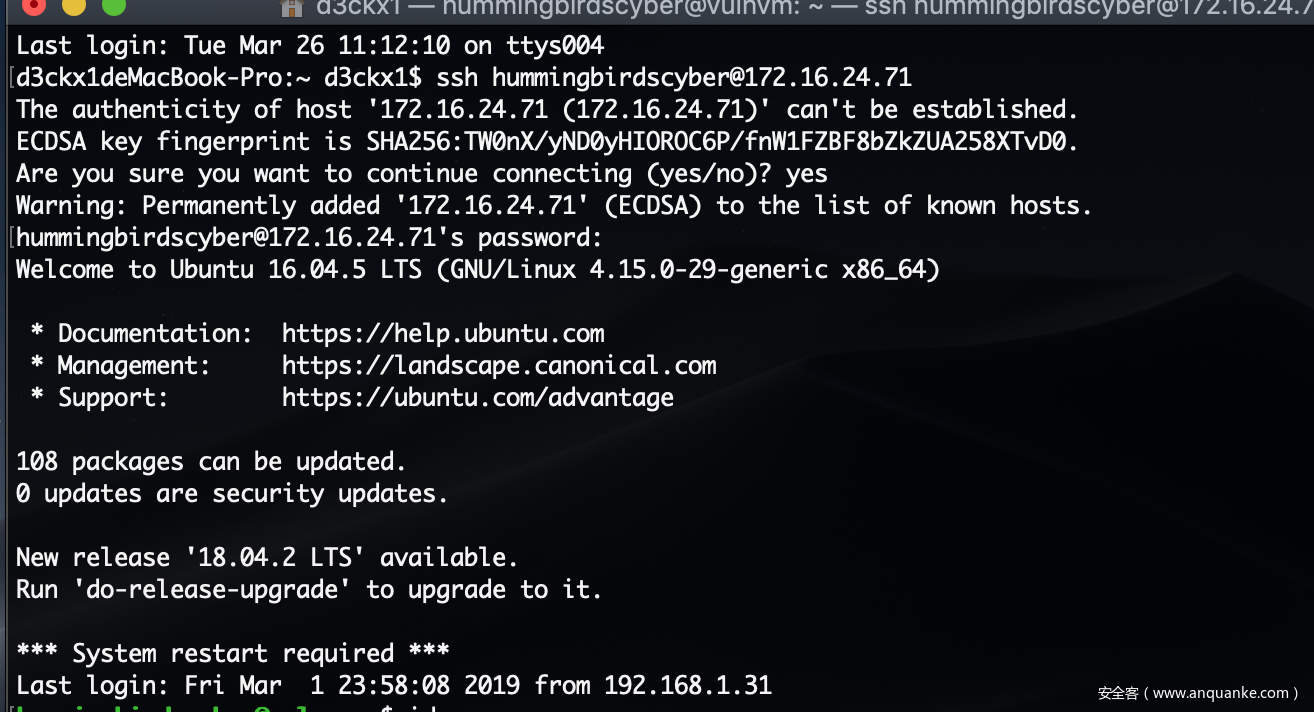Click the typed 'yes' answer text
The height and width of the screenshot is (712, 1314).
pyautogui.click(x=806, y=173)
